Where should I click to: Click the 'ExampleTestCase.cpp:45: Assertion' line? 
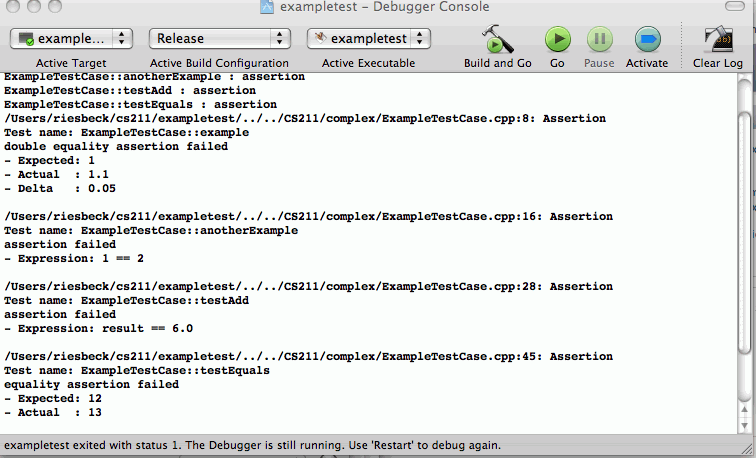pyautogui.click(x=309, y=356)
